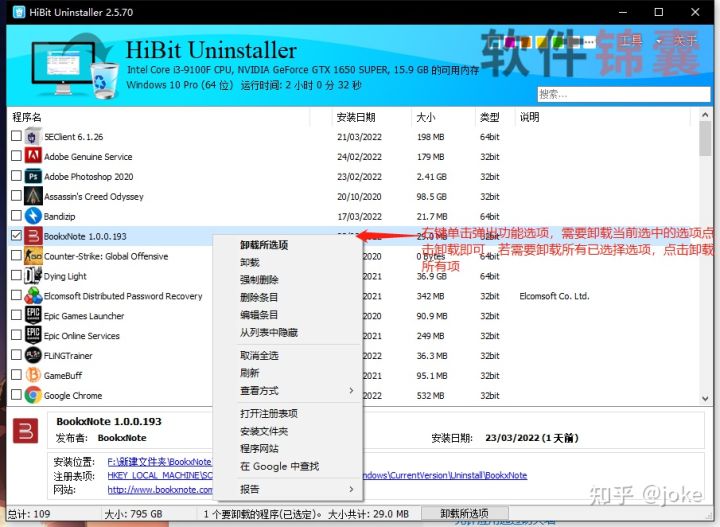Image resolution: width=720 pixels, height=527 pixels.
Task: Select 从列表中隐藏 from the context menu
Action: coord(288,332)
